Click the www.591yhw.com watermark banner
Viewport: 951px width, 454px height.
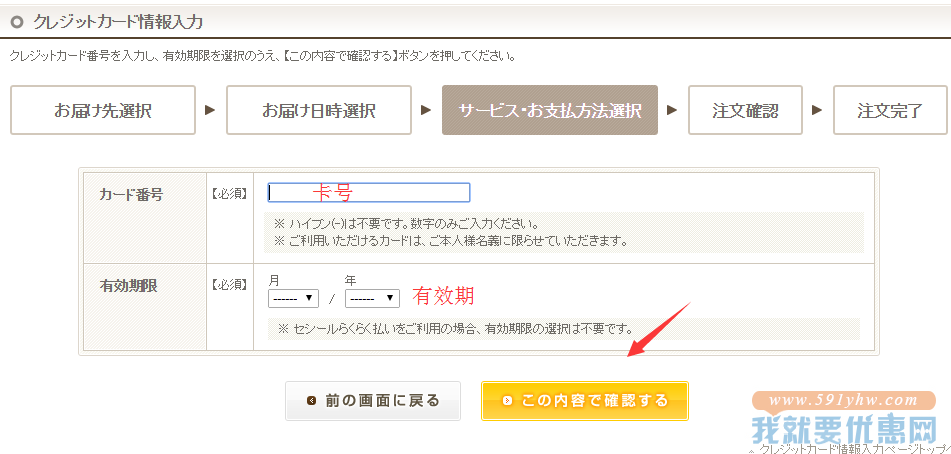[x=844, y=400]
